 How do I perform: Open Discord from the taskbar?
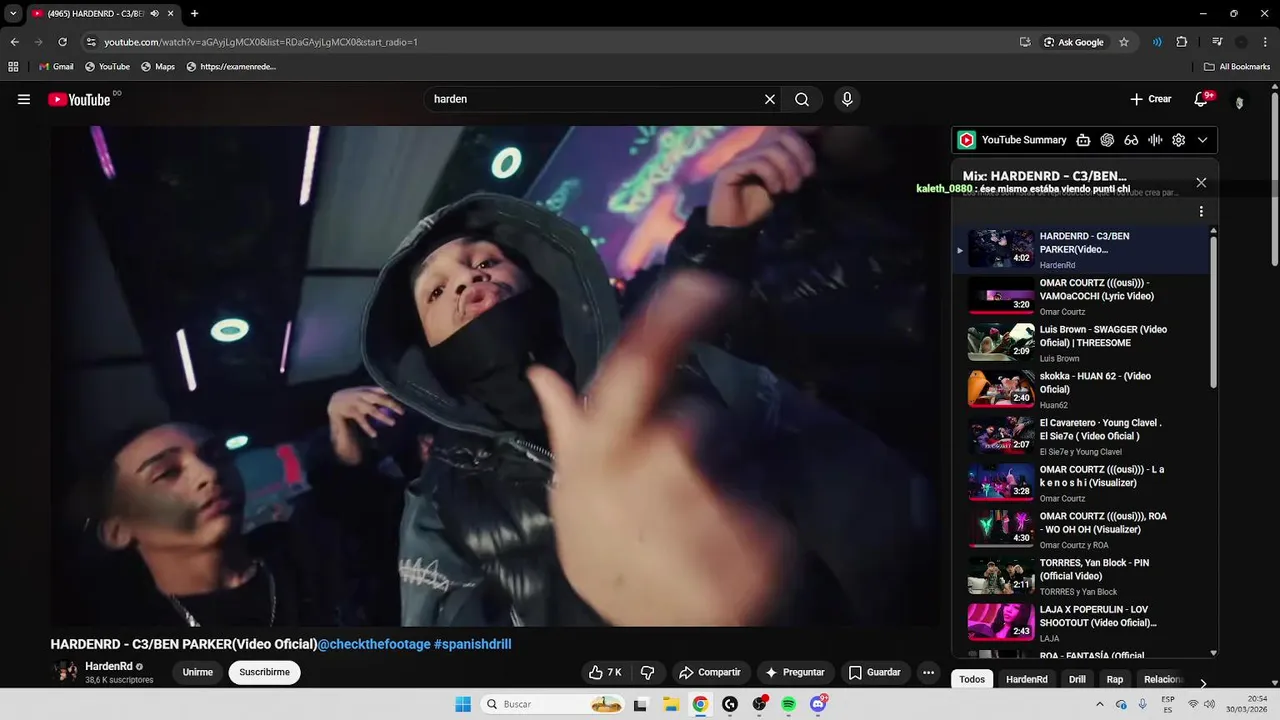coord(818,704)
